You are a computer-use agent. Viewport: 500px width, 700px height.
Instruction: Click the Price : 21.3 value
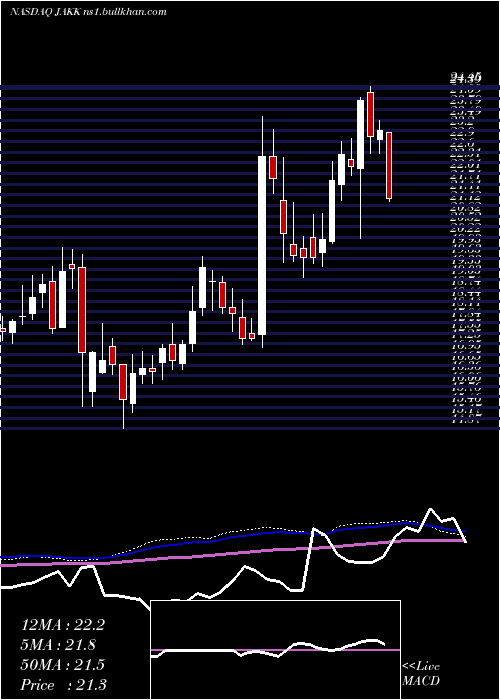pos(64,685)
